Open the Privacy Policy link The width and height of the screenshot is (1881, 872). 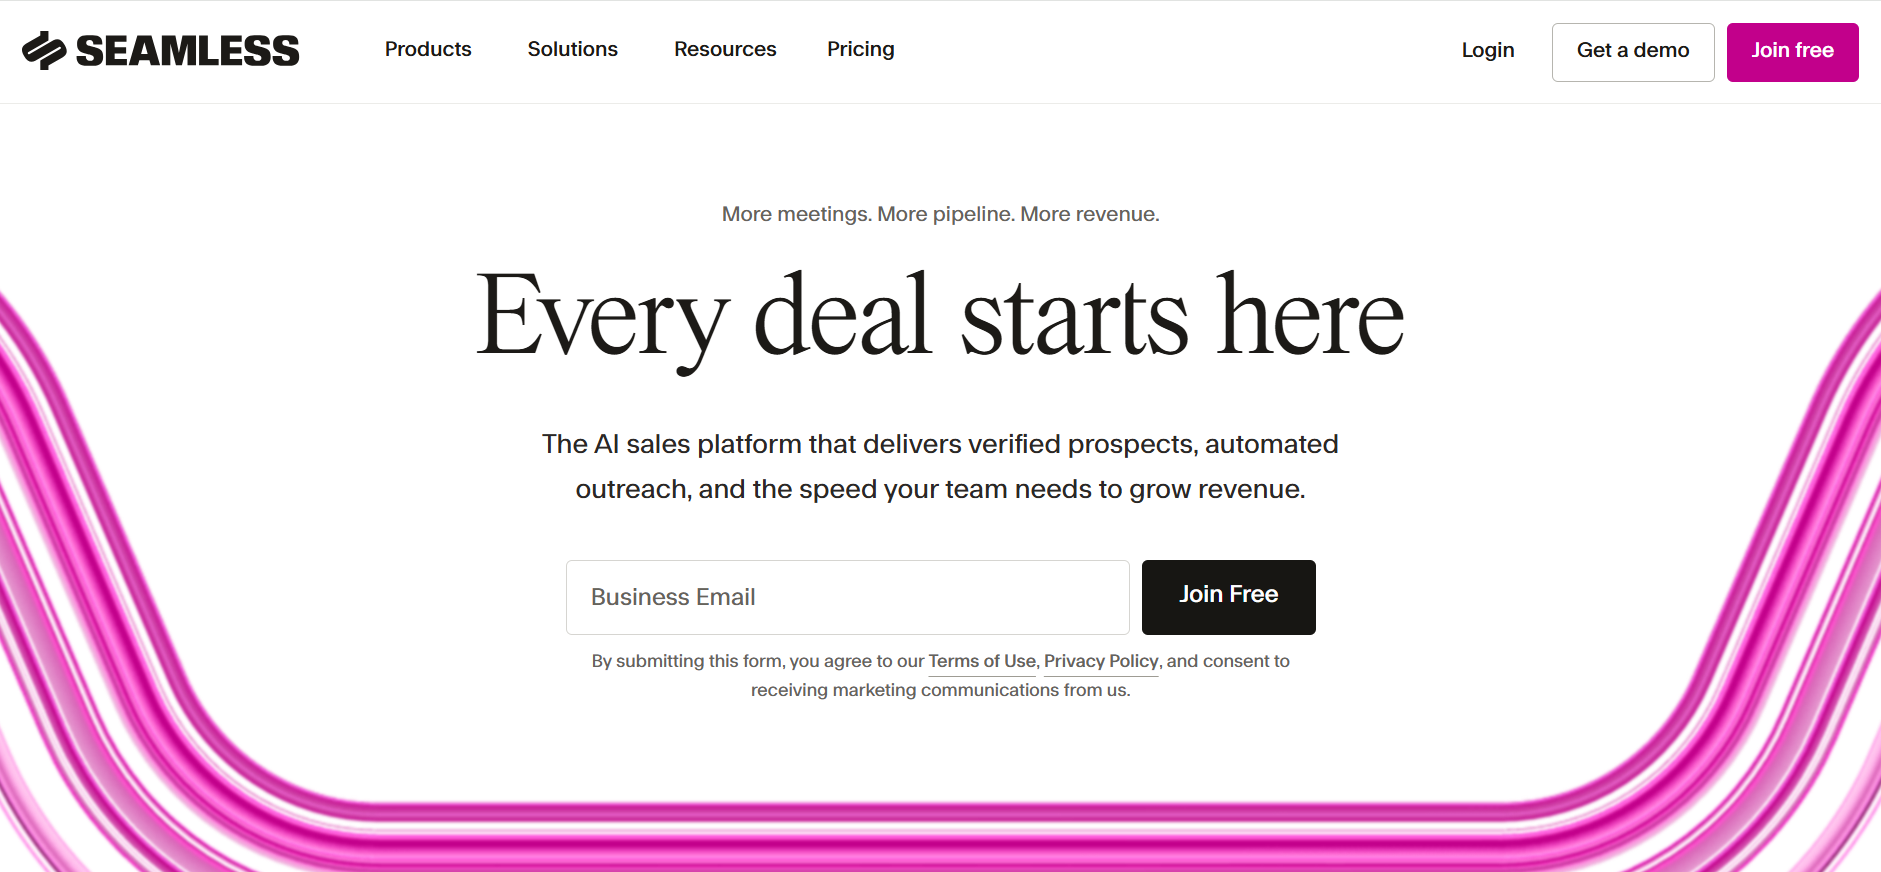tap(1101, 661)
